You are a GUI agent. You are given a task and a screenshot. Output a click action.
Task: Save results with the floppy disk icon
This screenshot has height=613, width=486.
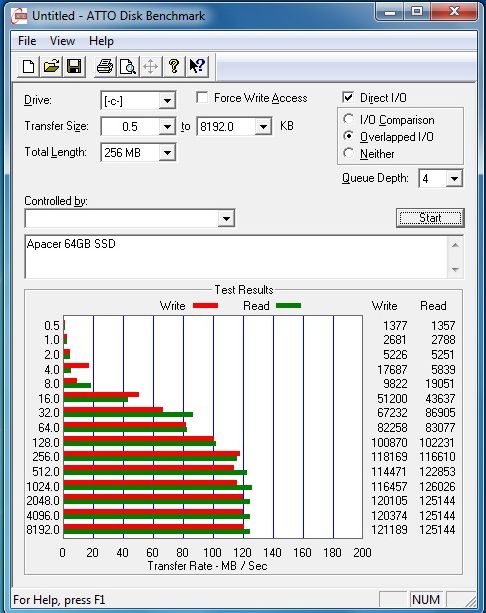[74, 66]
